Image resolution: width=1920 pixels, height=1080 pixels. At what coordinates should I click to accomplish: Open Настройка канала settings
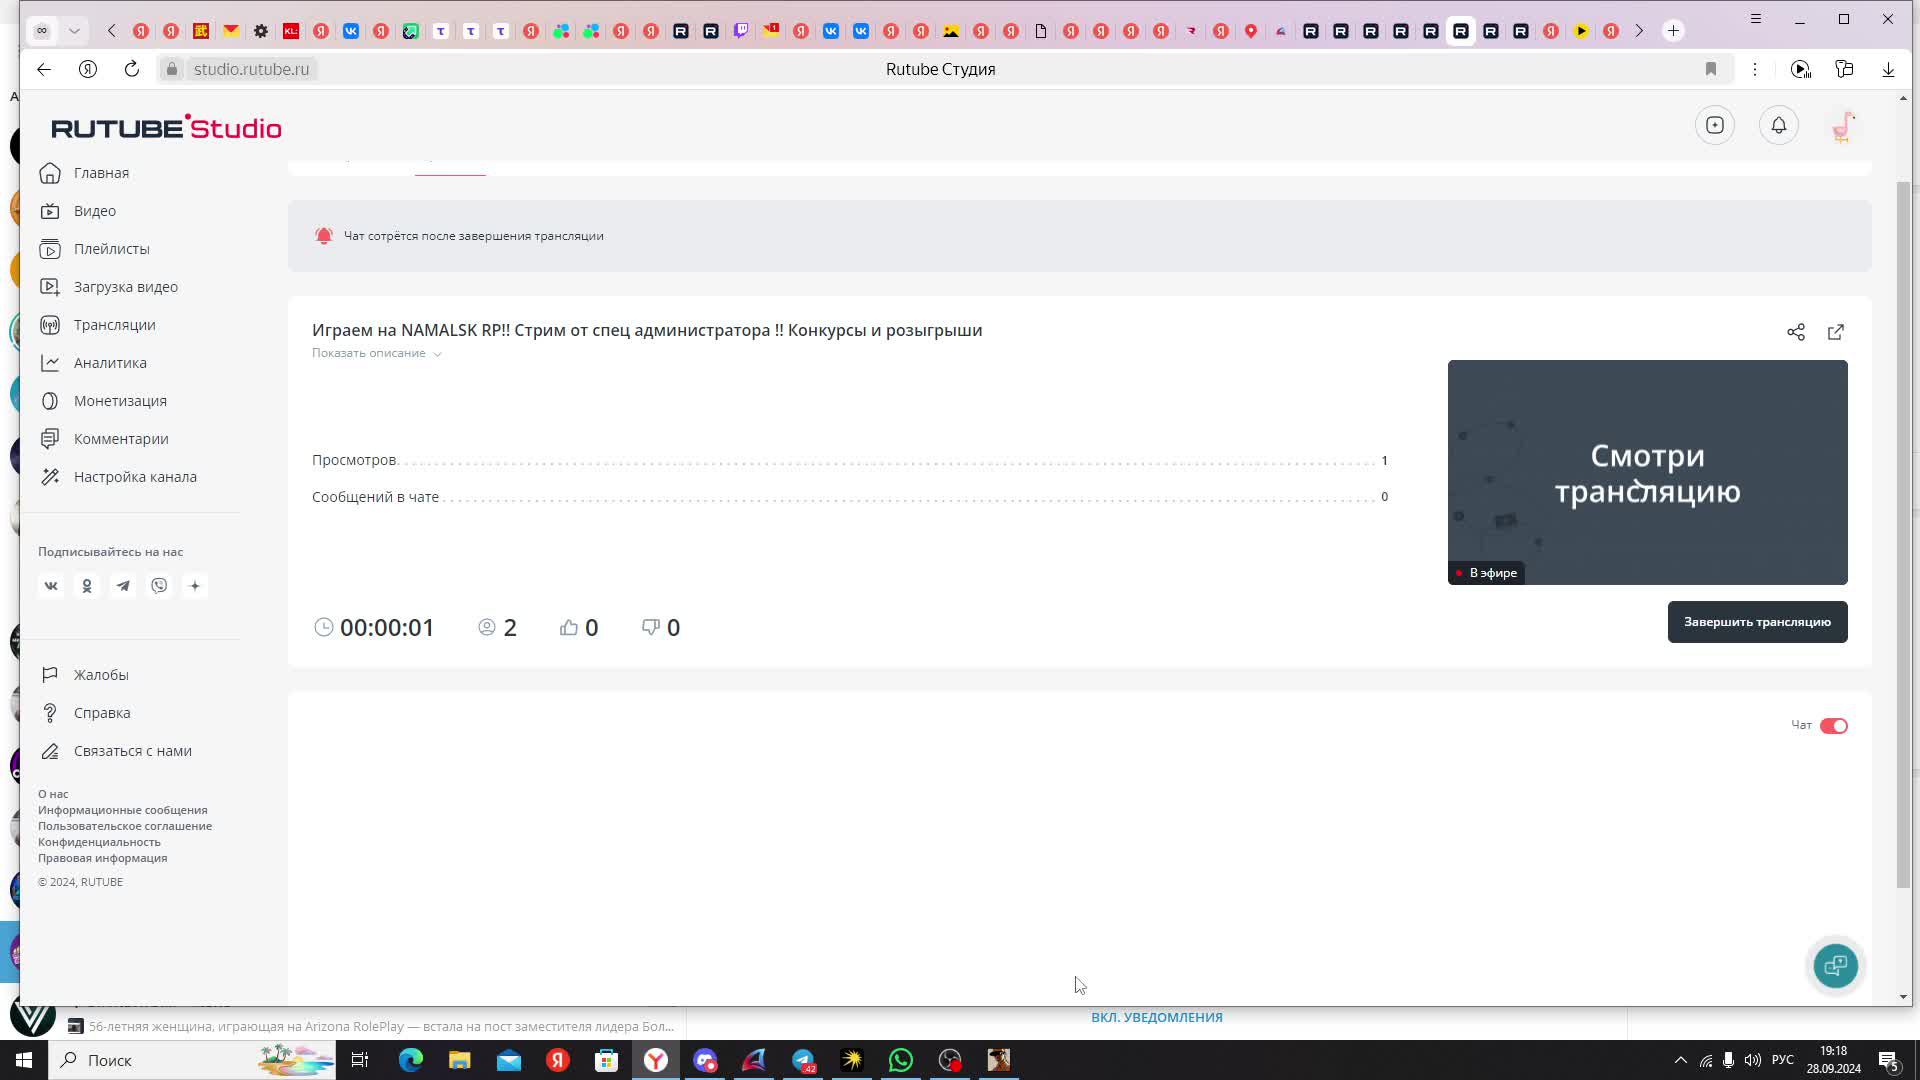118,477
